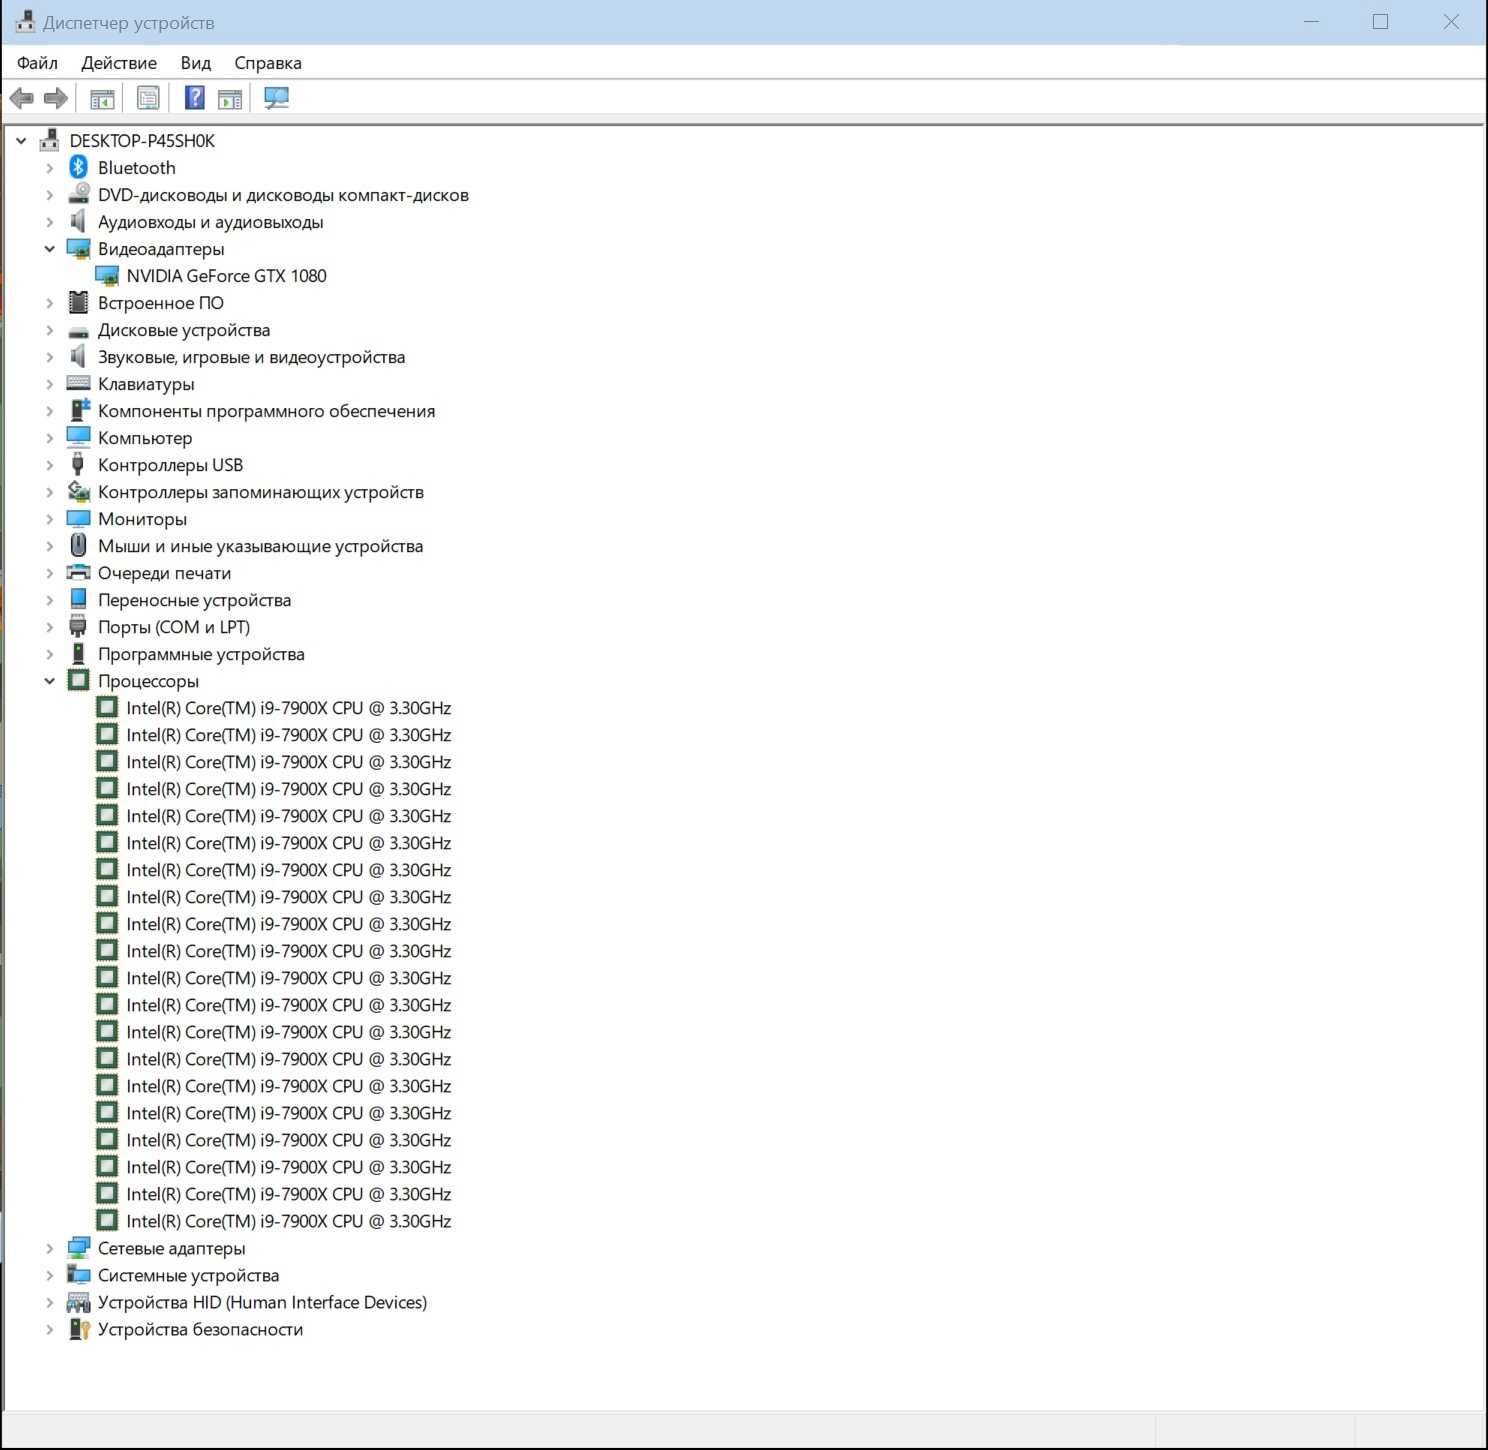Open the Справка menu
1488x1450 pixels.
[x=268, y=62]
